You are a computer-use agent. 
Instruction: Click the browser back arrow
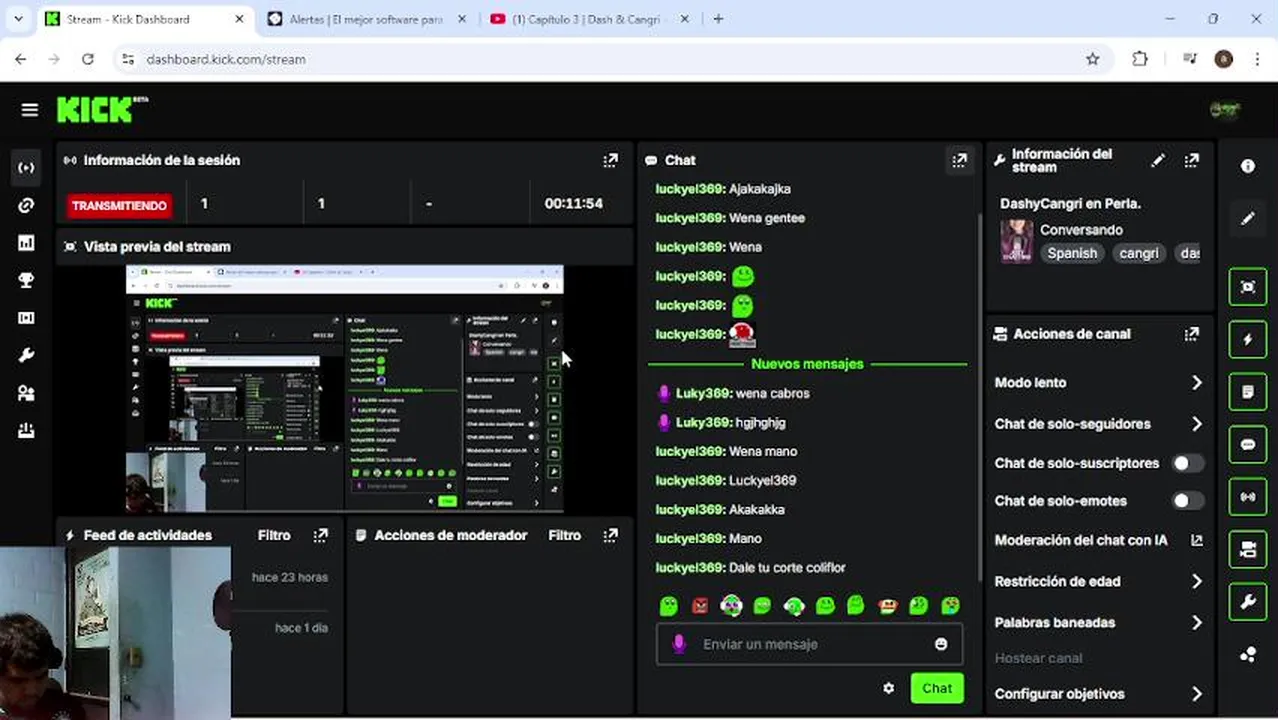21,59
